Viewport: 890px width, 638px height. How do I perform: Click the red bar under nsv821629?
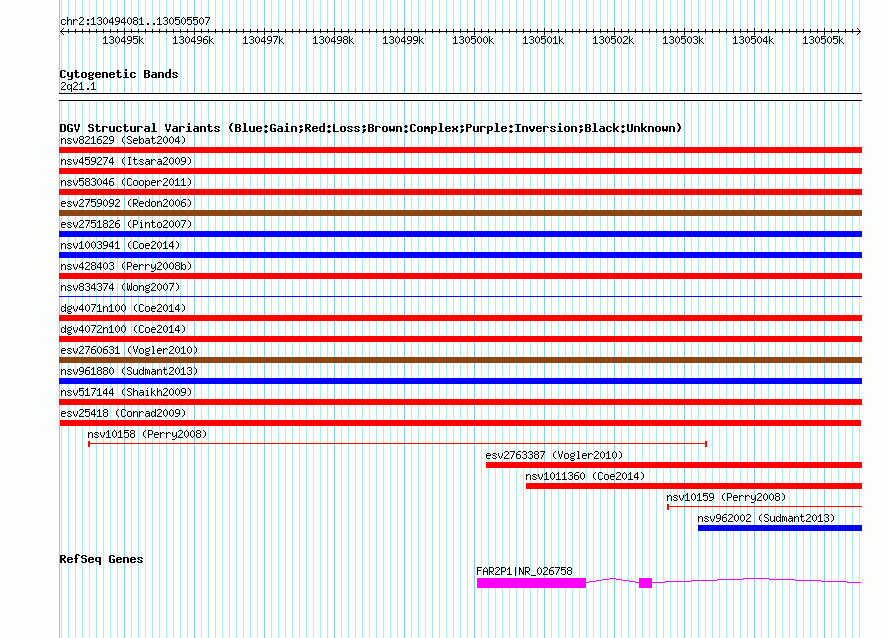pyautogui.click(x=460, y=150)
